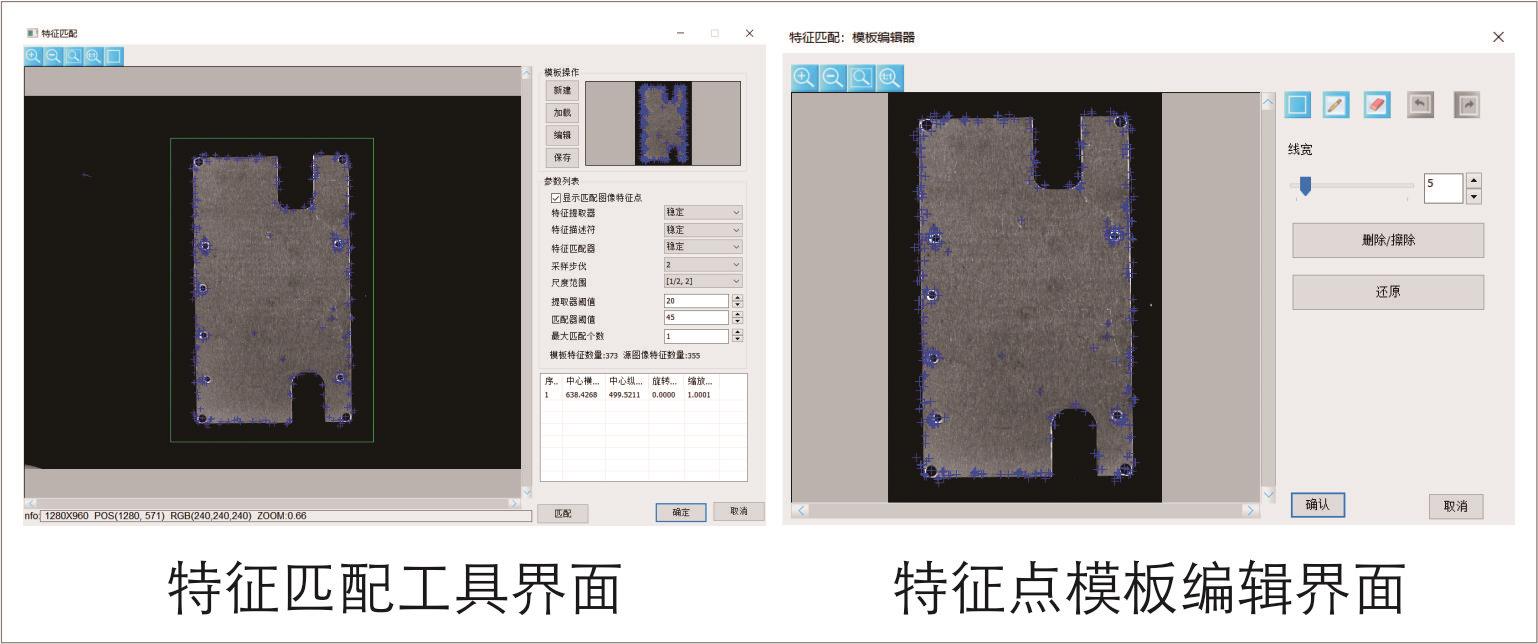Screen dimensions: 1538x644
Task: Click zoom-in icon in 特征匹配 window toolbar
Action: click(33, 57)
